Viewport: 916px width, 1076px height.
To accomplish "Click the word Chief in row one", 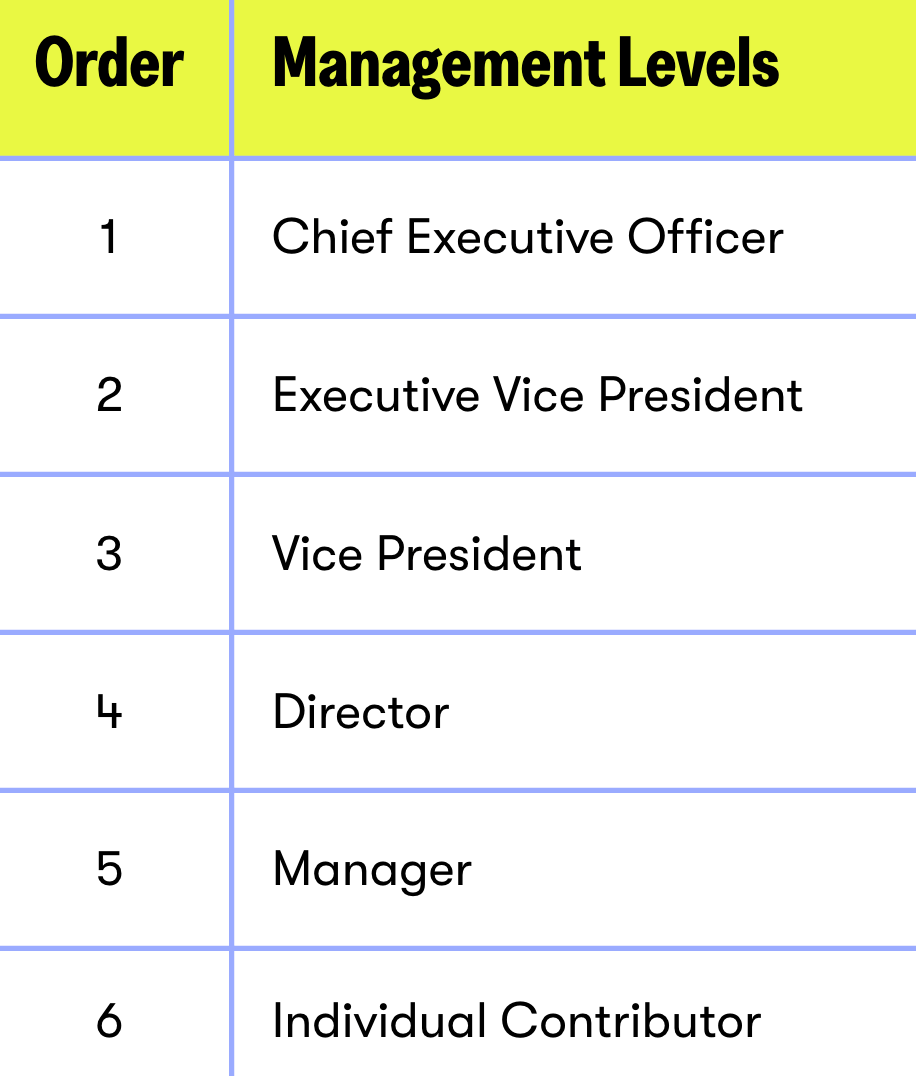I will click(332, 237).
